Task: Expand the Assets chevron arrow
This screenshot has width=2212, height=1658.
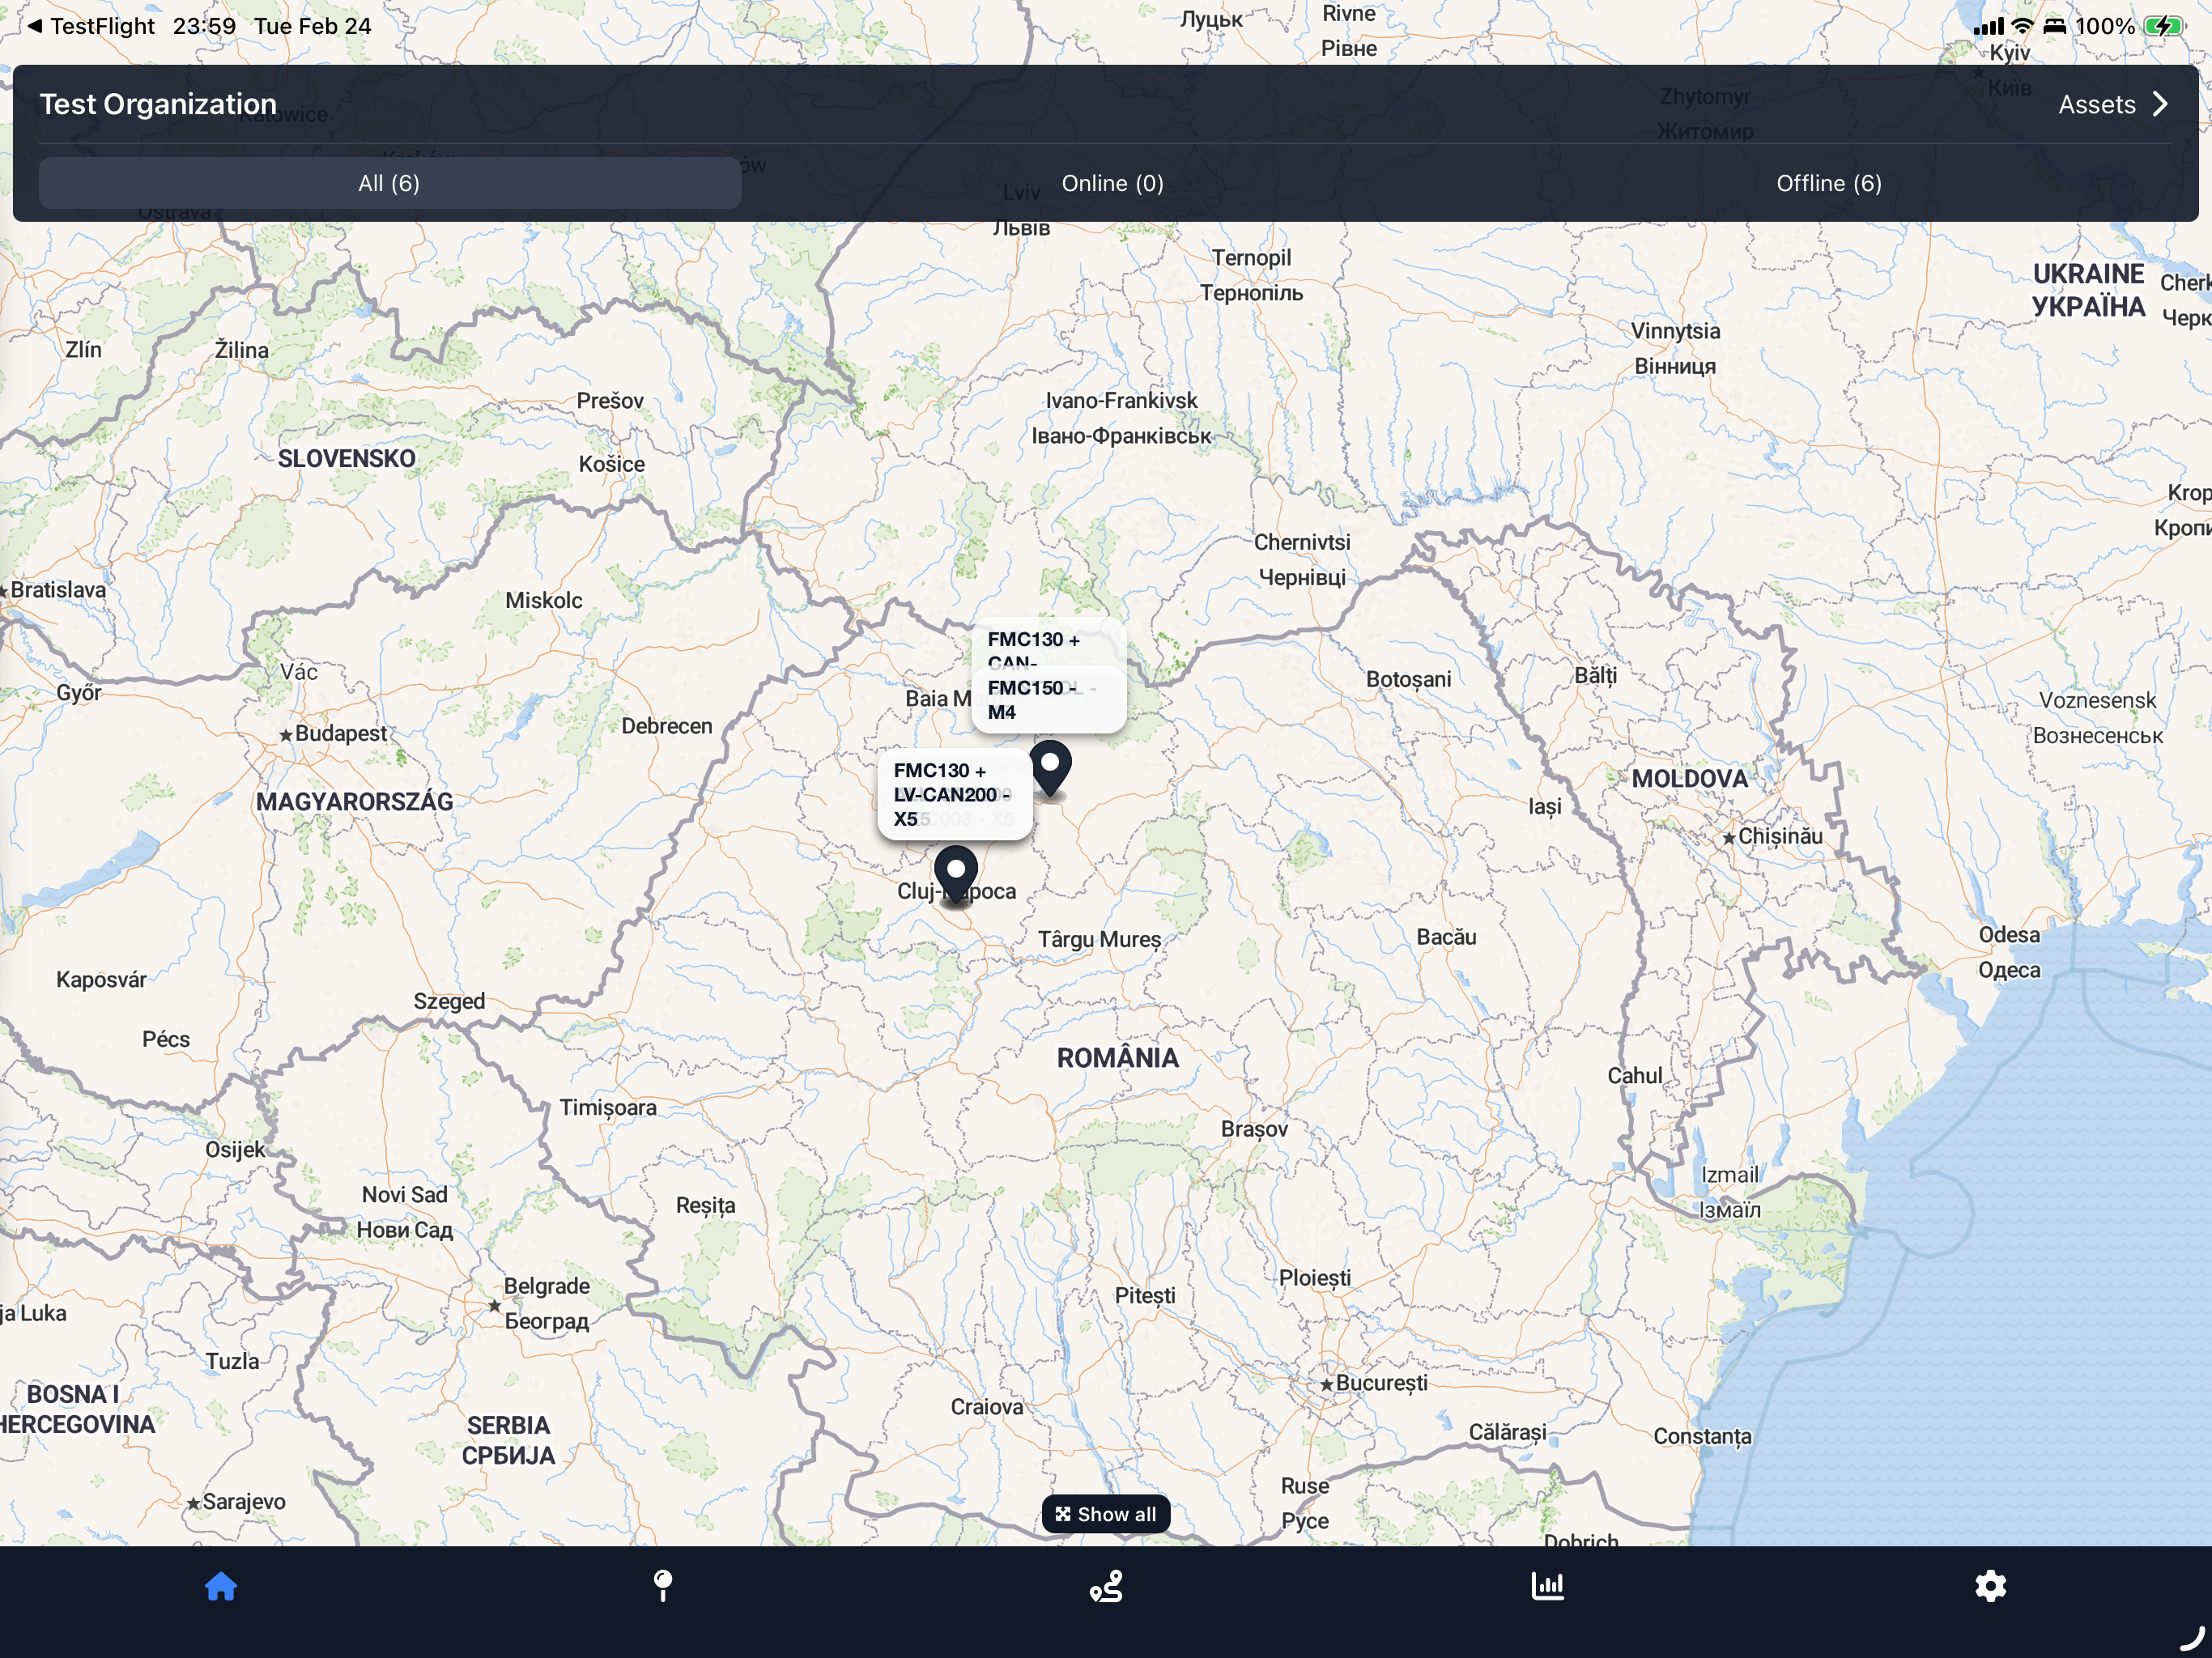Action: [x=2160, y=104]
